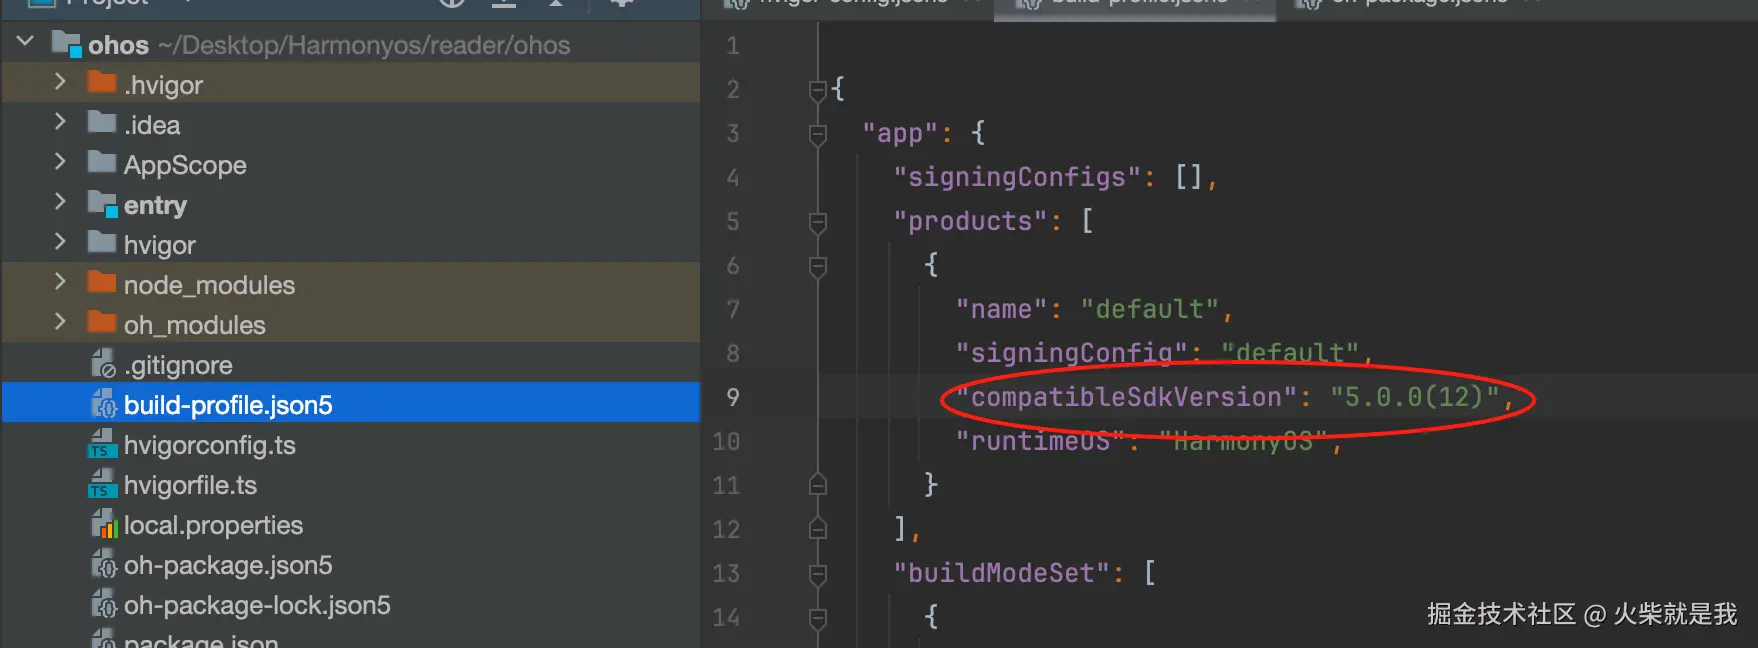Click the fold end marker at line 12
This screenshot has height=648, width=1758.
pyautogui.click(x=817, y=529)
